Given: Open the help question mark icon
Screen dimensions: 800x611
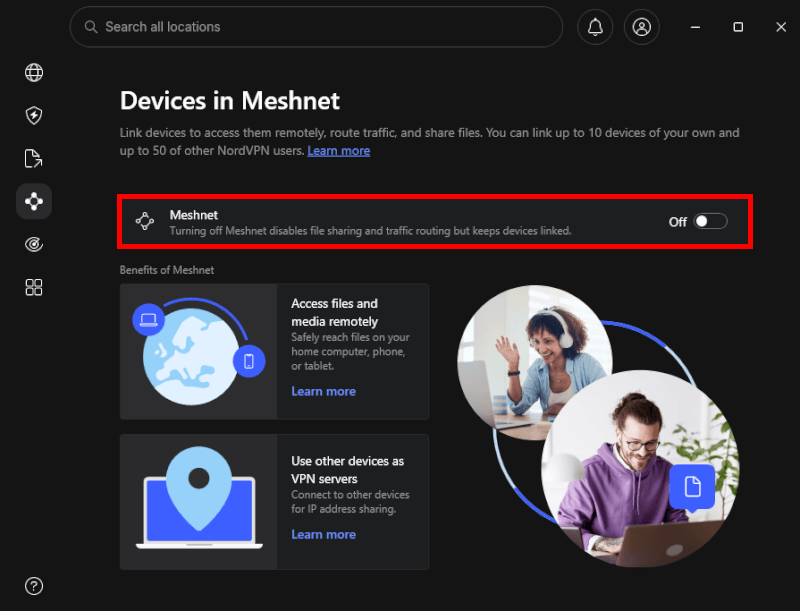Looking at the screenshot, I should [x=34, y=586].
